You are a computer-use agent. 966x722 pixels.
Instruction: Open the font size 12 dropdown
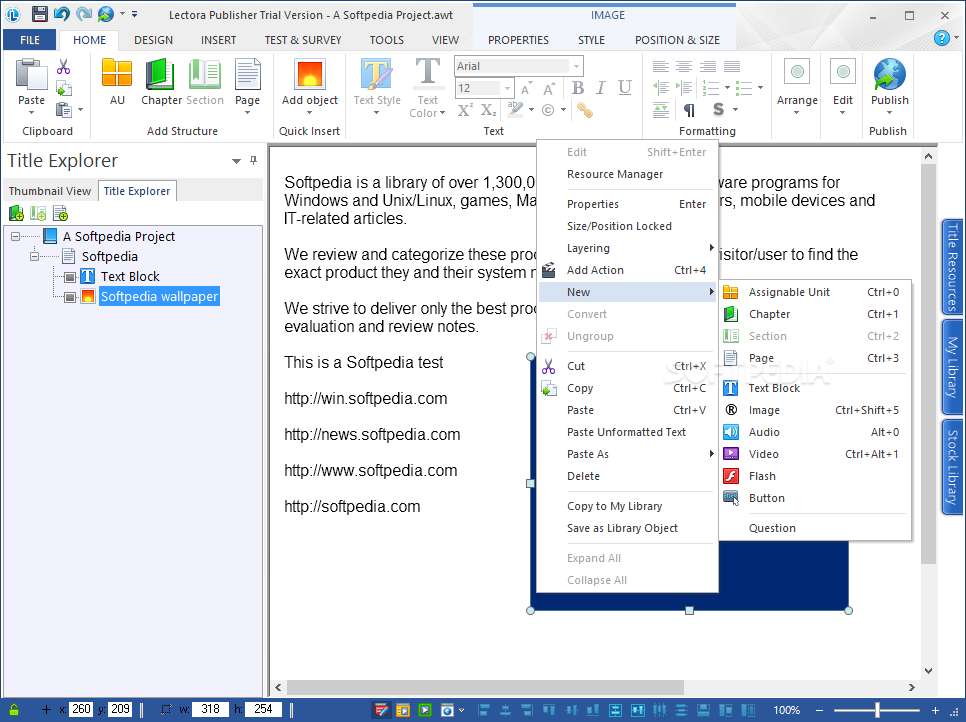tap(507, 88)
